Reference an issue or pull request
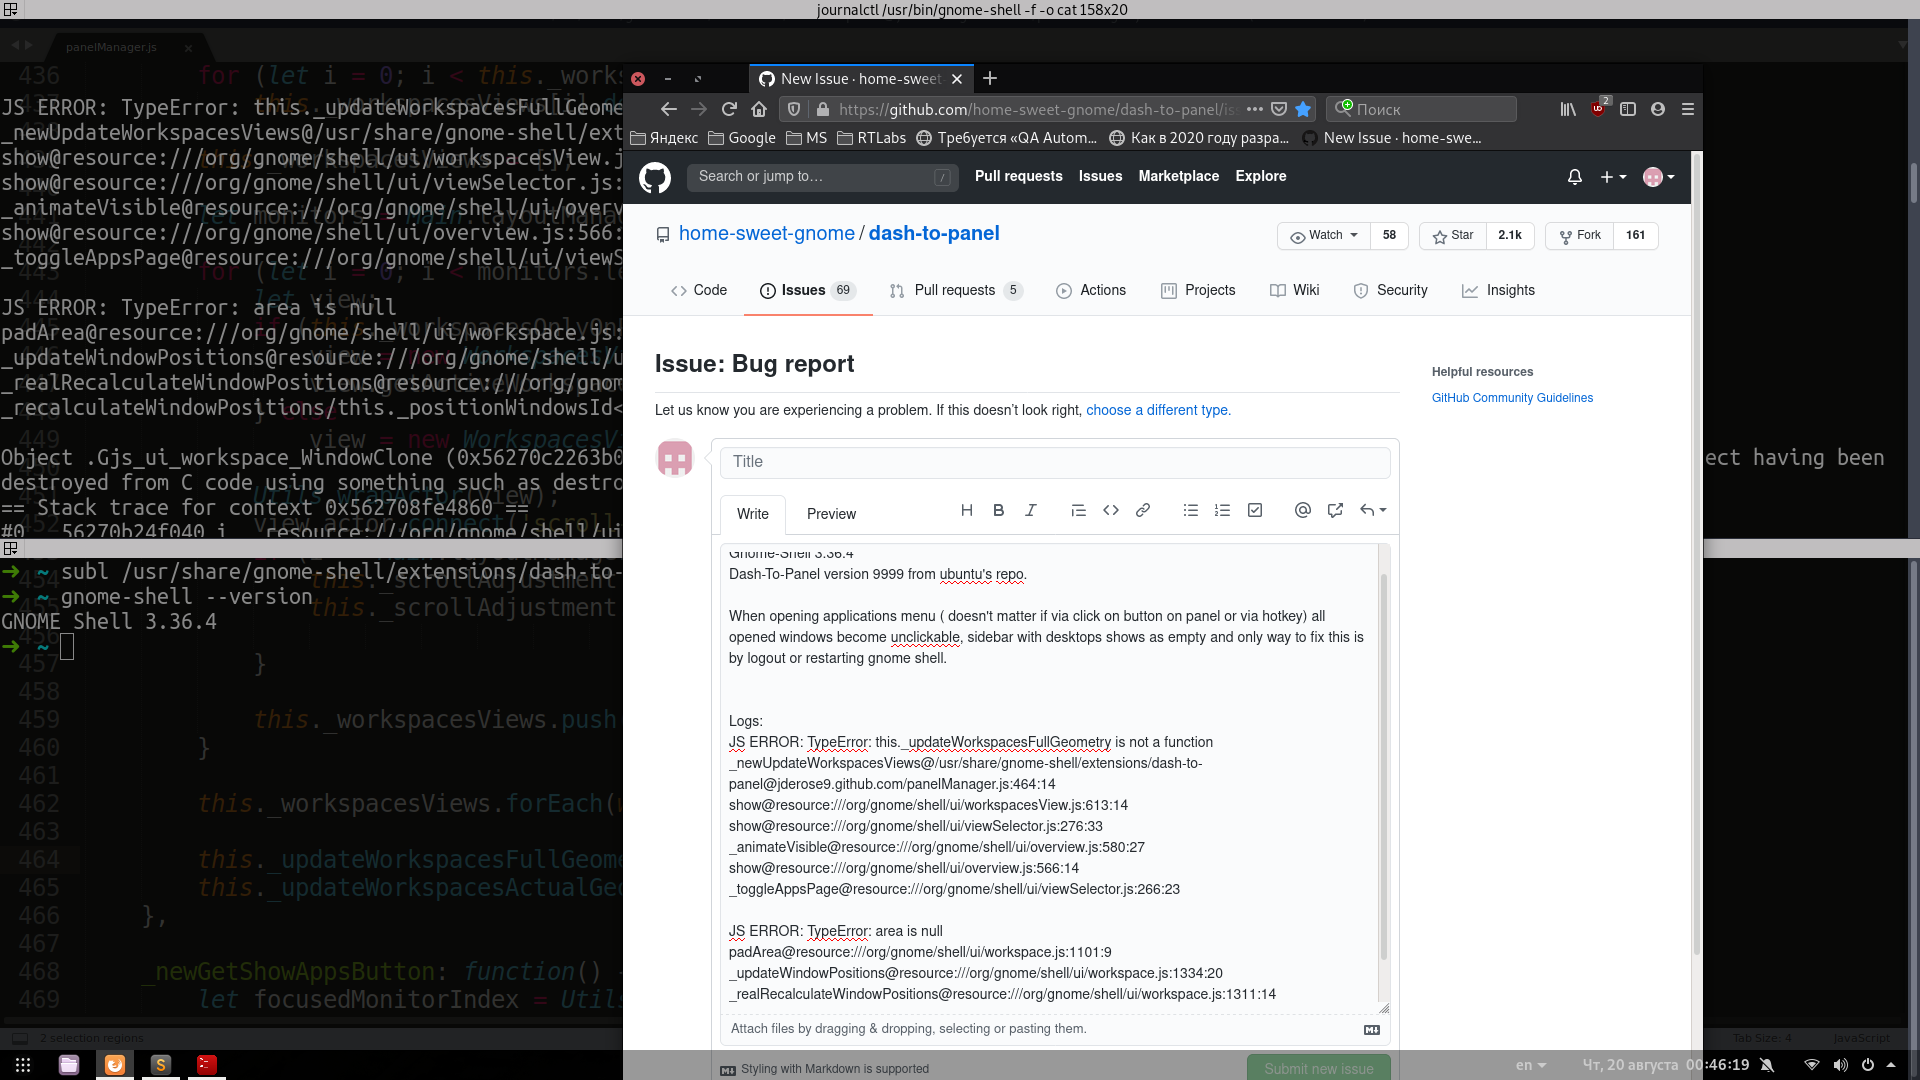This screenshot has width=1920, height=1080. click(1335, 510)
